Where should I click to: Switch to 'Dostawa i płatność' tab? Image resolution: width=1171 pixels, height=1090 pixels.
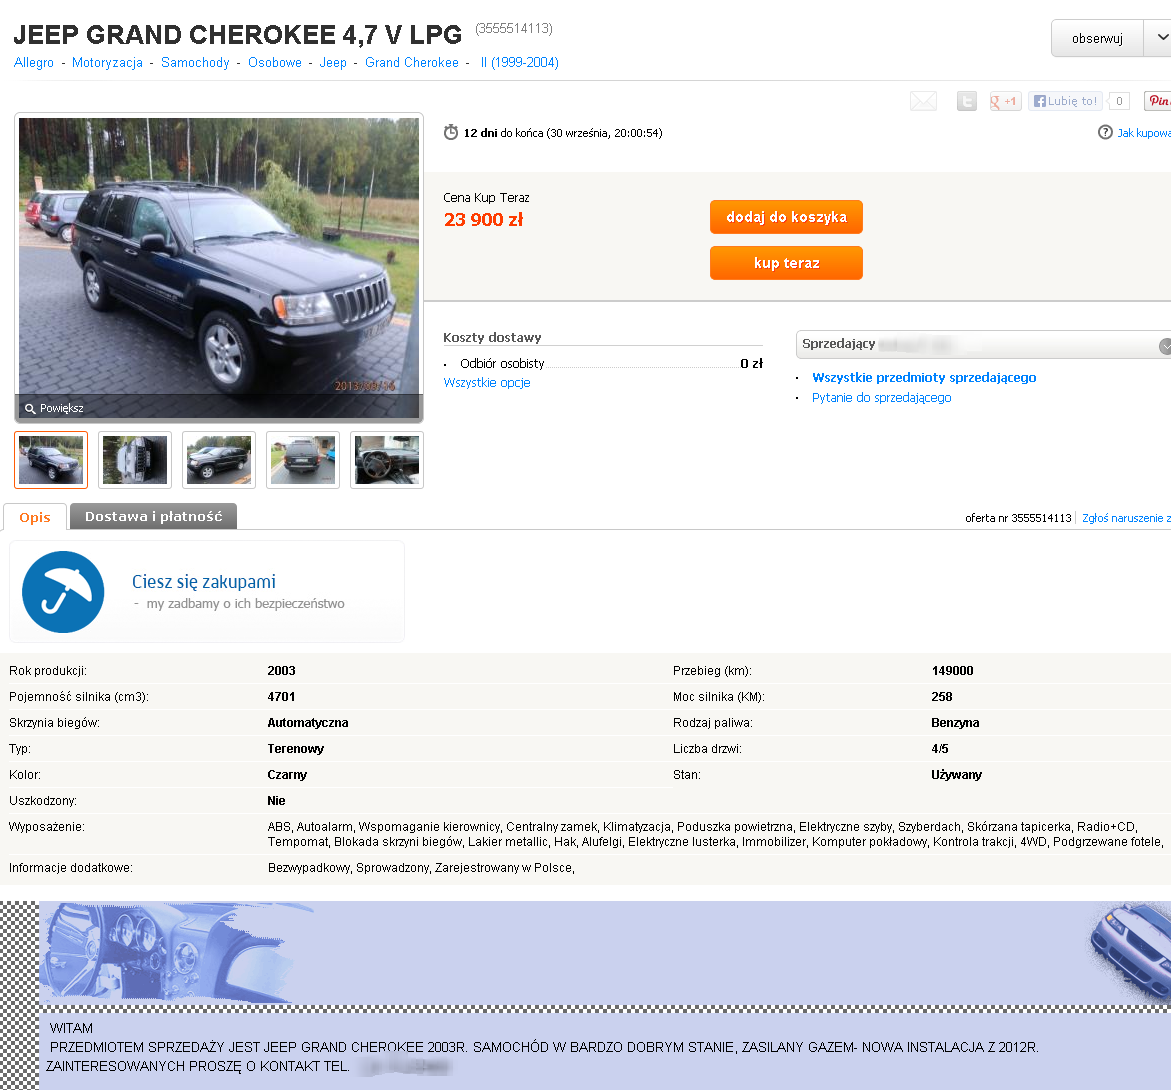(x=153, y=516)
